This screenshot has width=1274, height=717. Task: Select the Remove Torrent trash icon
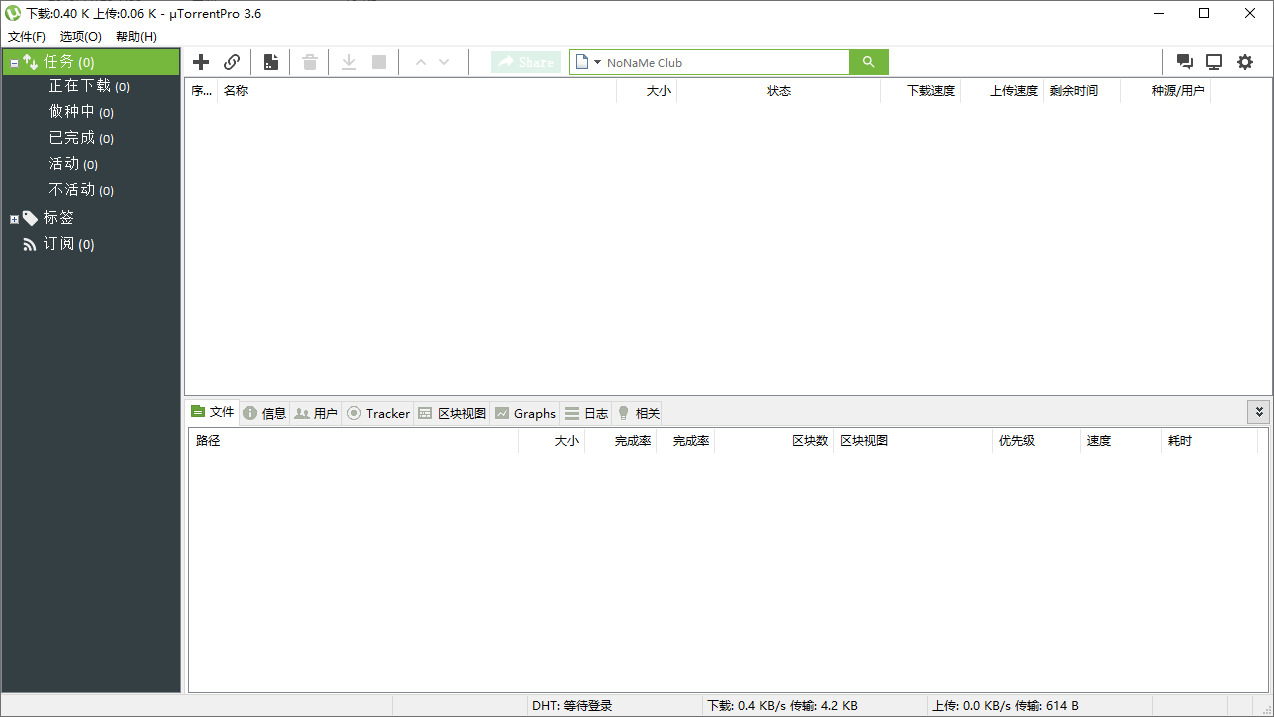click(x=309, y=62)
